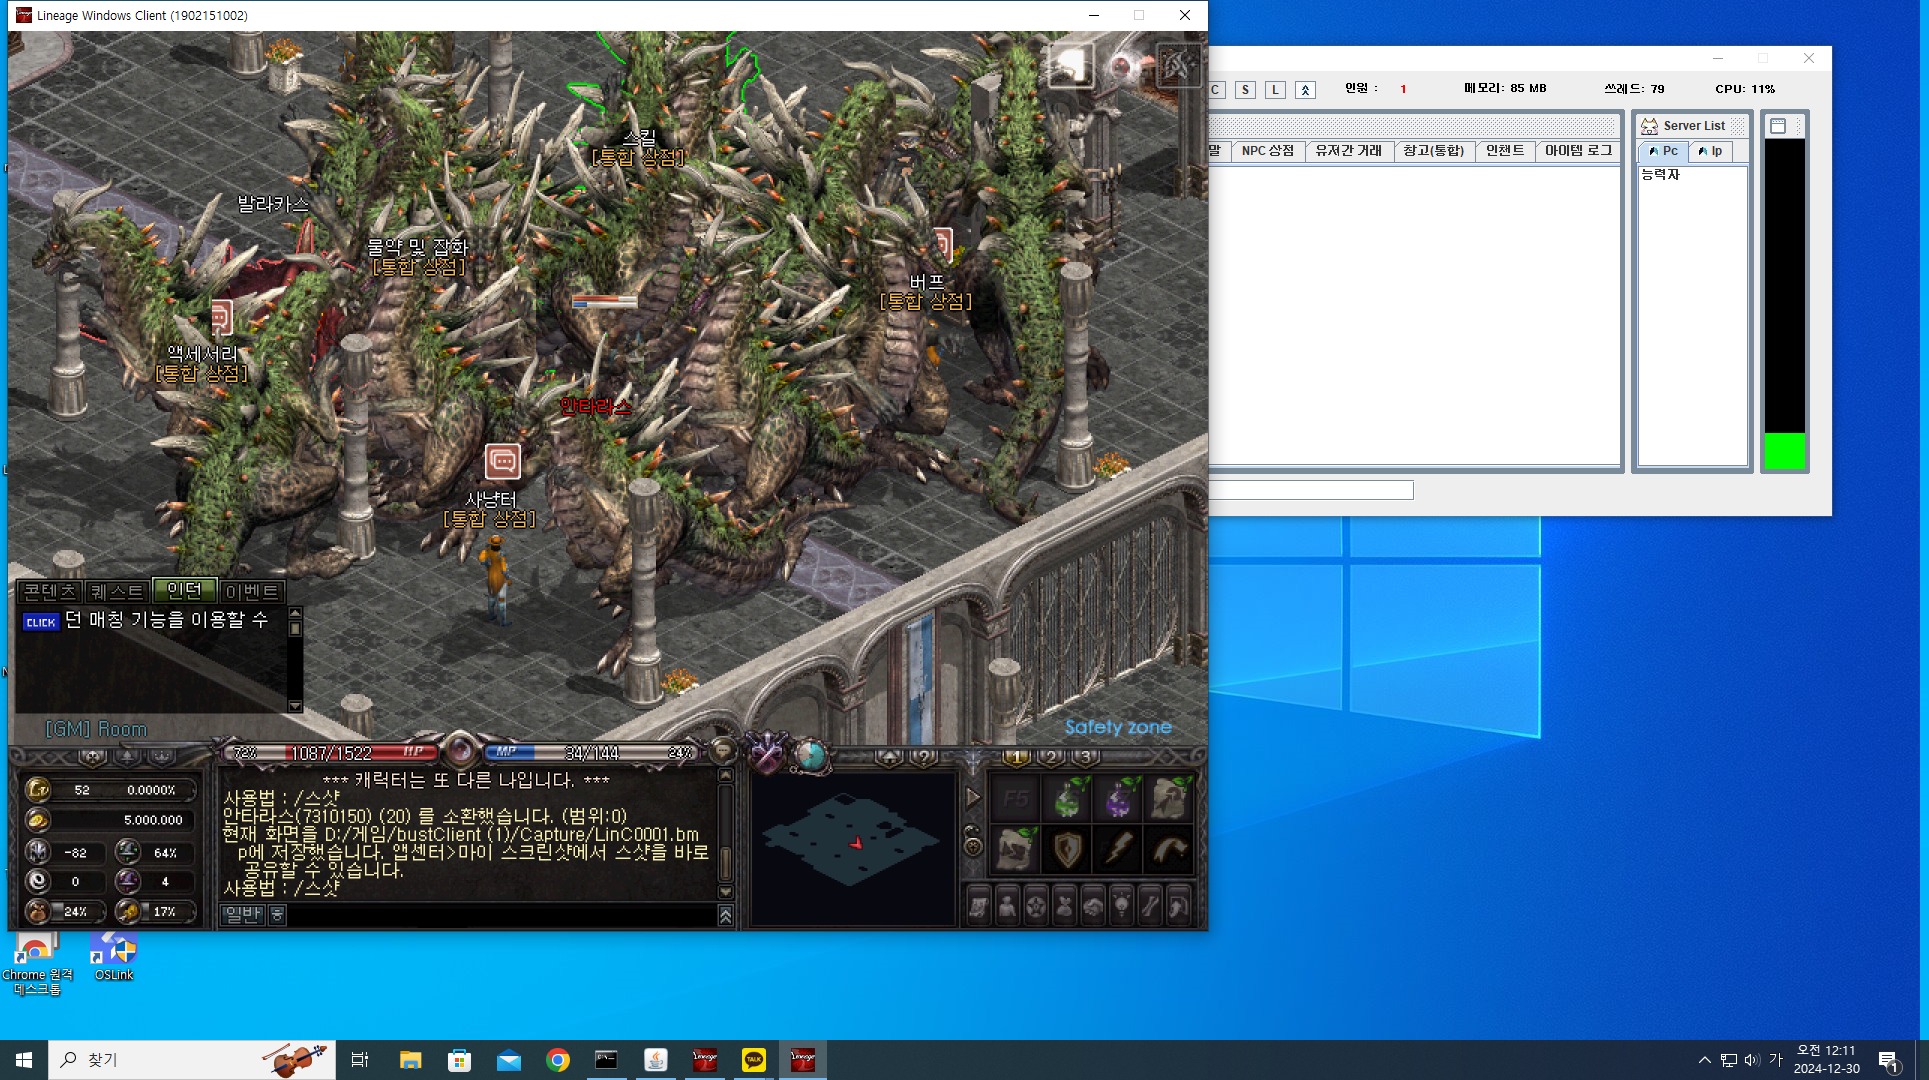Image resolution: width=1929 pixels, height=1080 pixels.
Task: Open the NPC 상점 tab
Action: tap(1268, 151)
